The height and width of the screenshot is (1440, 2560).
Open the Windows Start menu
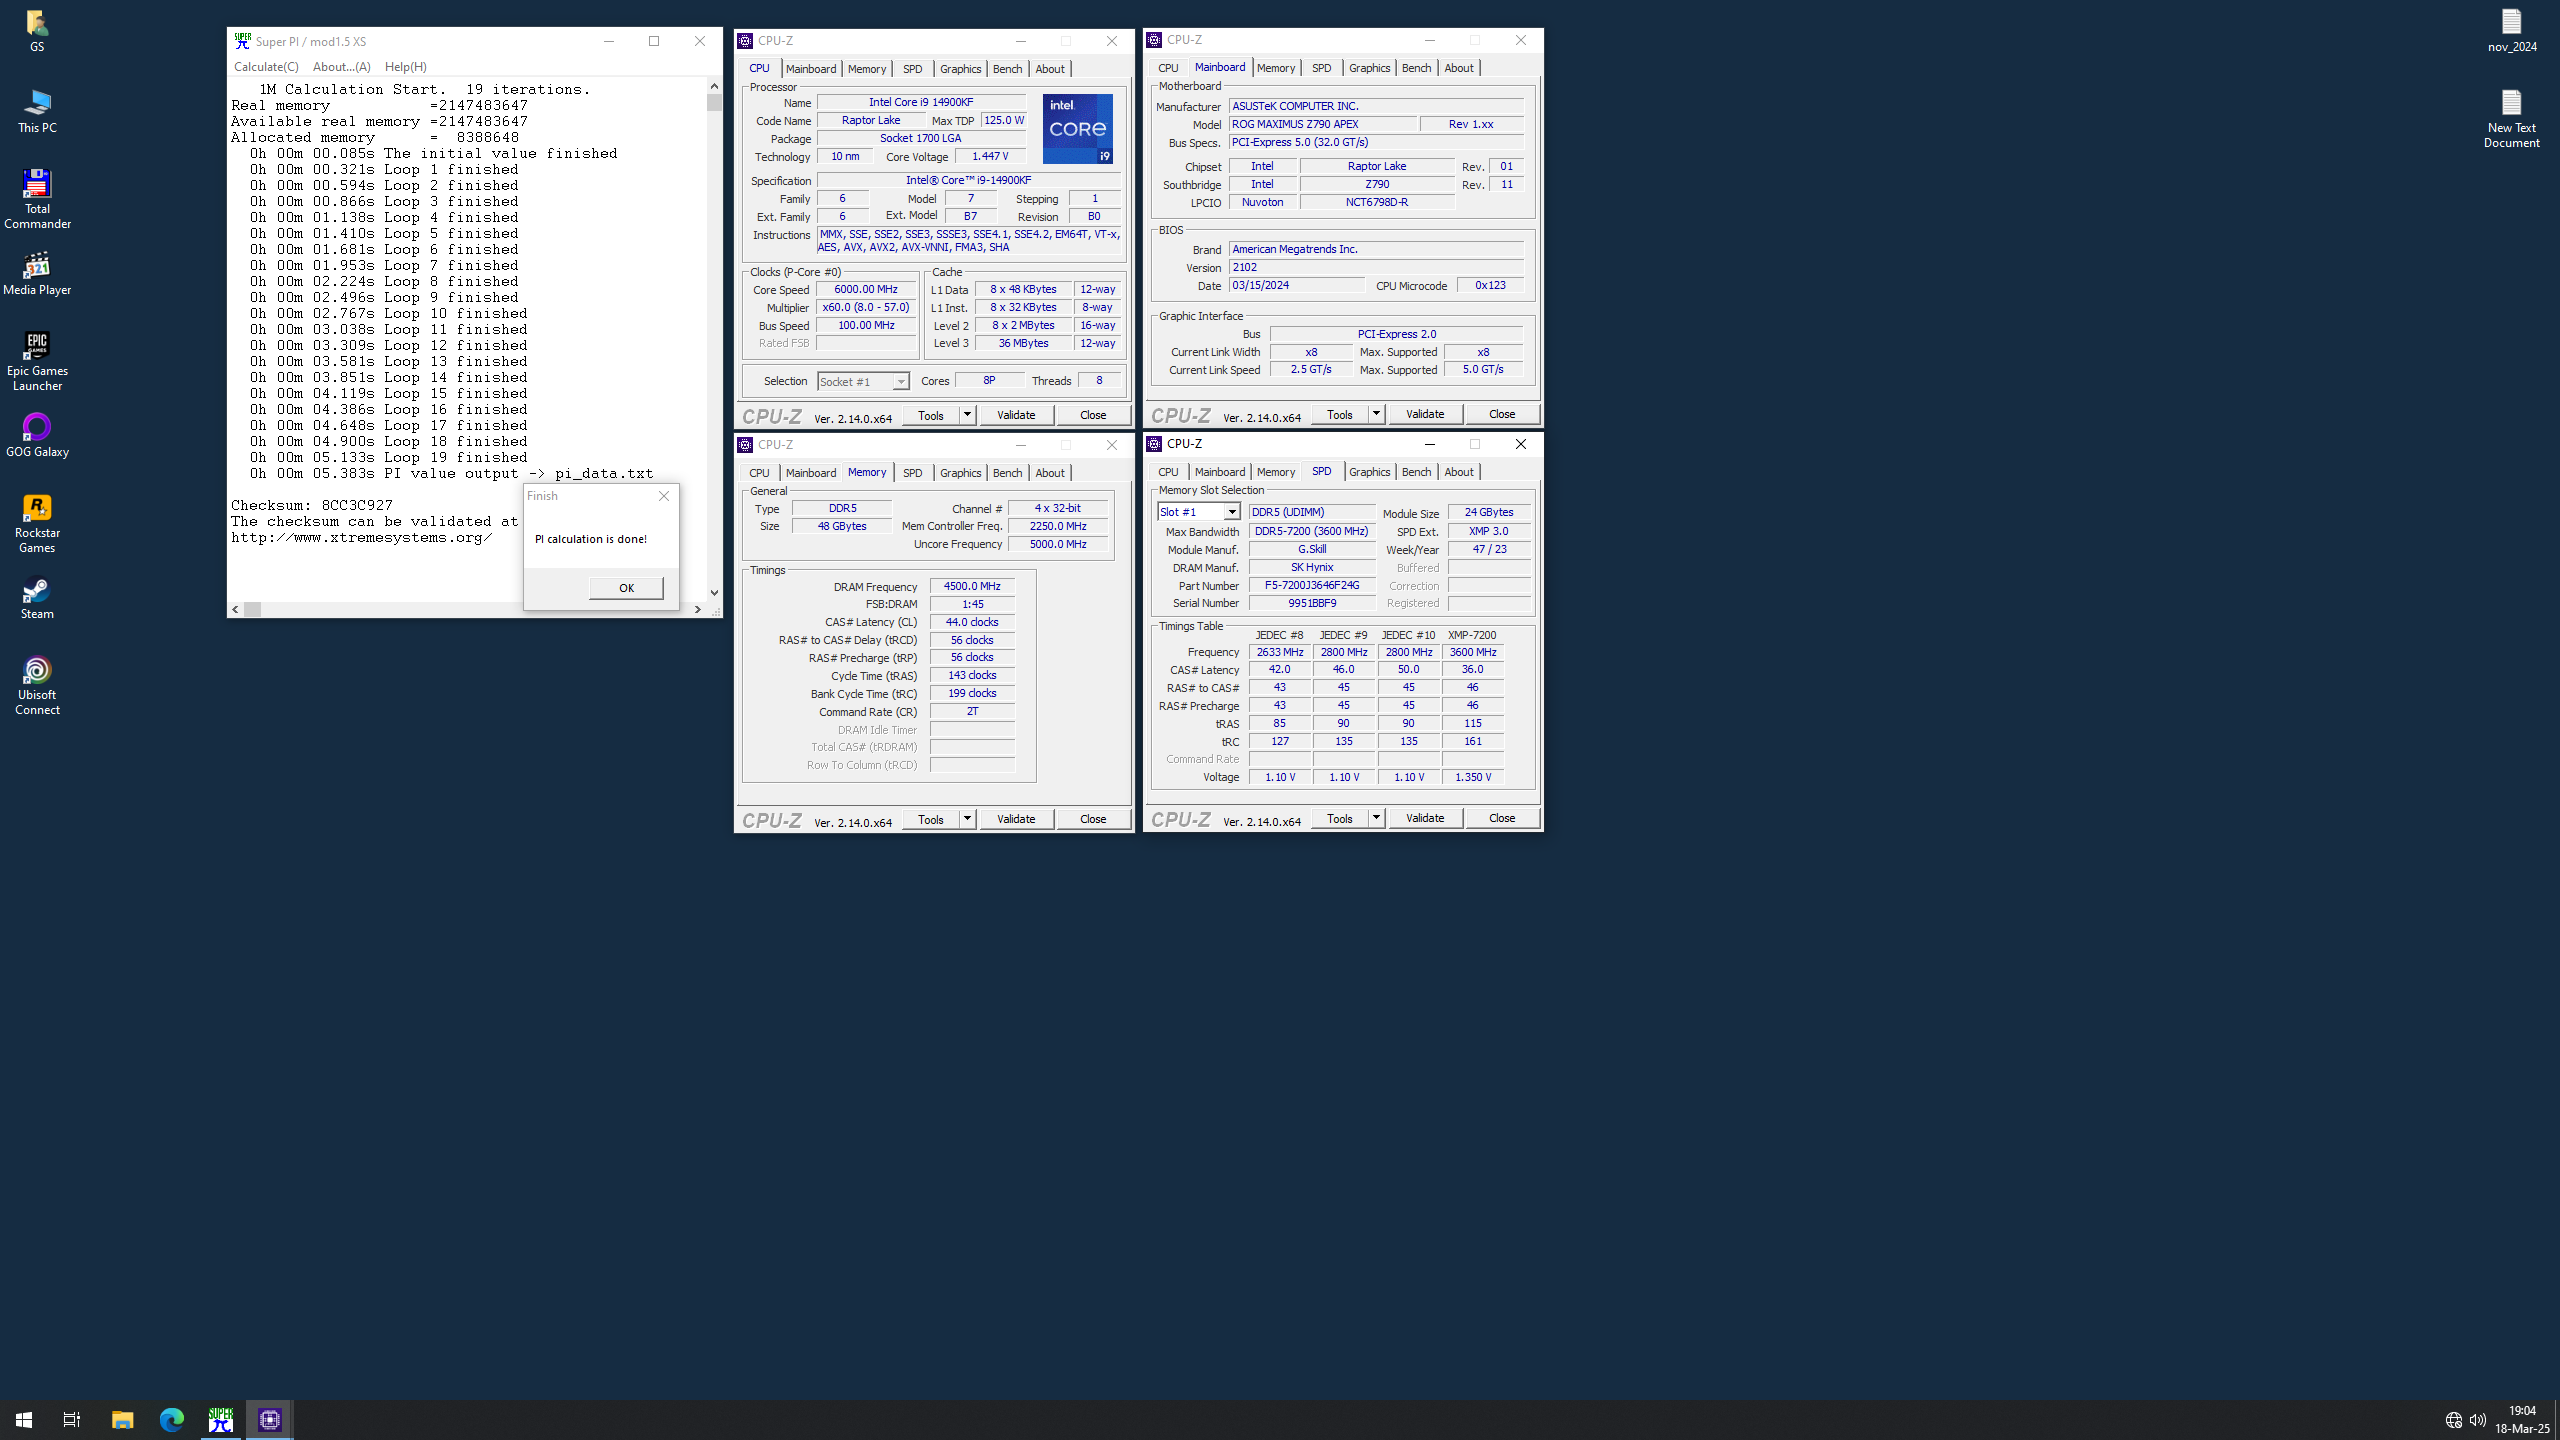pyautogui.click(x=24, y=1419)
